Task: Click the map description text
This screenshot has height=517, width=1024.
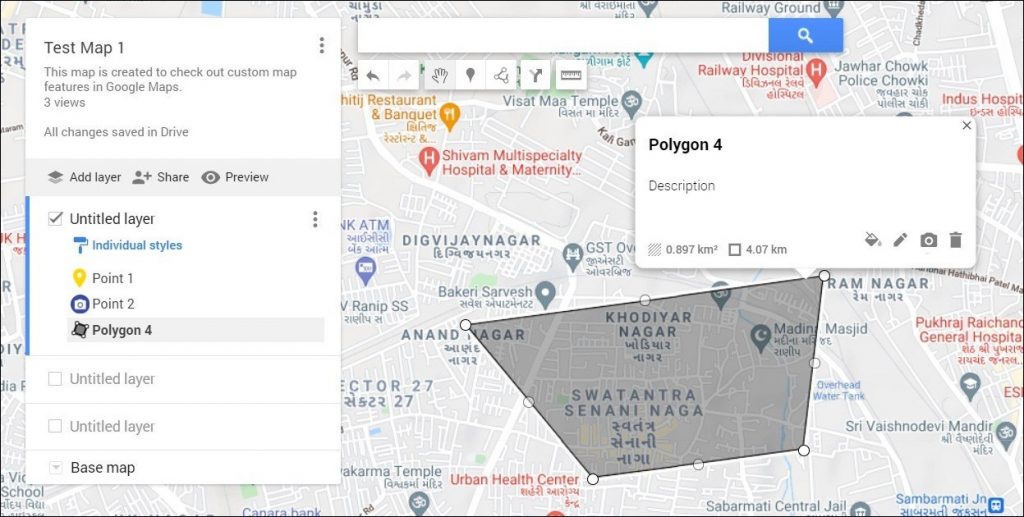Action: (x=170, y=79)
